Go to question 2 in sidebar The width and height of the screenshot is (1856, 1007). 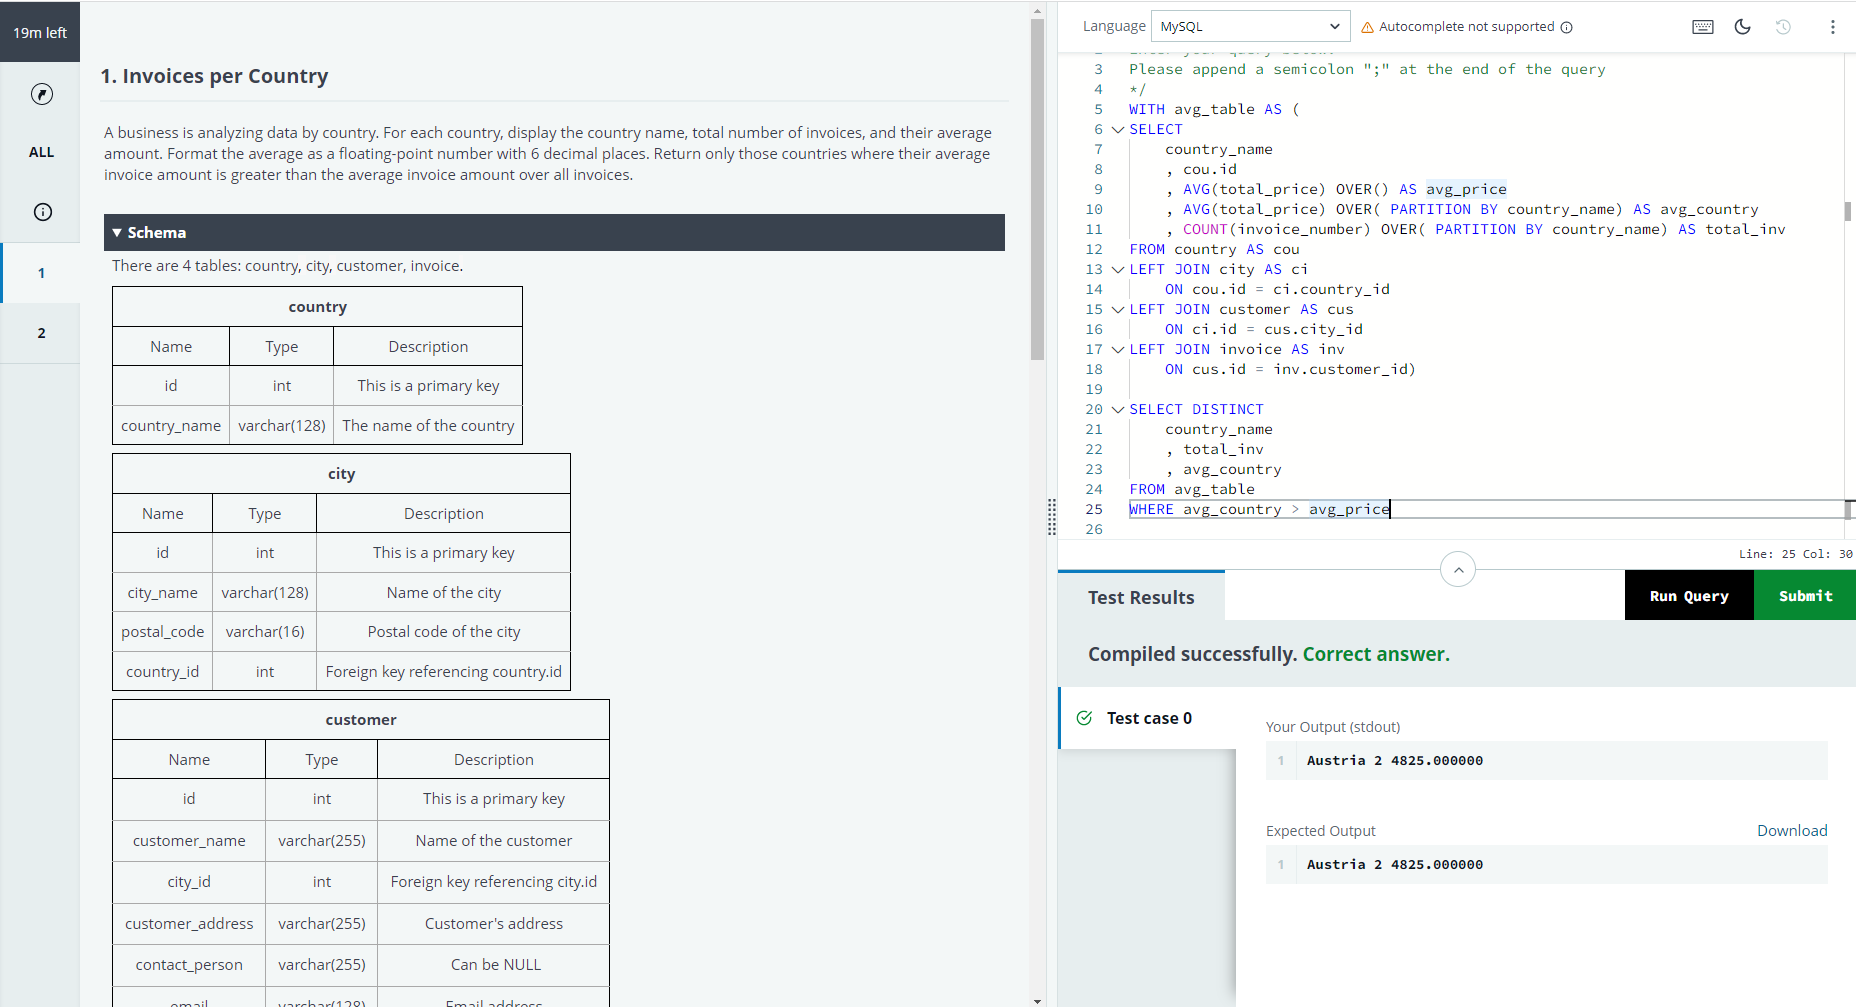click(x=41, y=333)
